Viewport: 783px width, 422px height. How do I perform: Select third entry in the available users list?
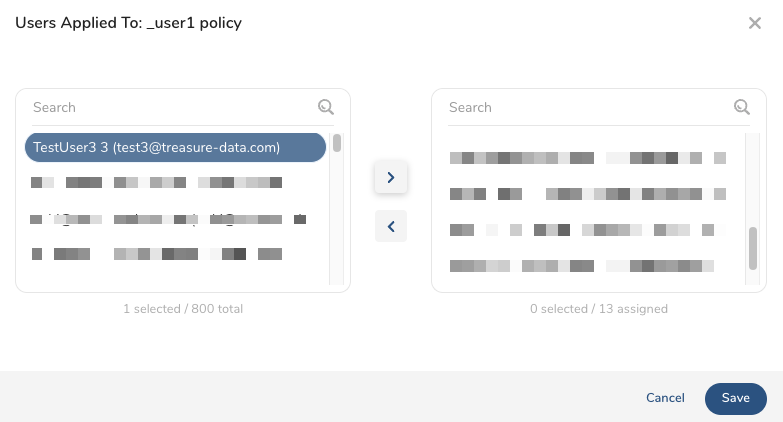pos(168,218)
